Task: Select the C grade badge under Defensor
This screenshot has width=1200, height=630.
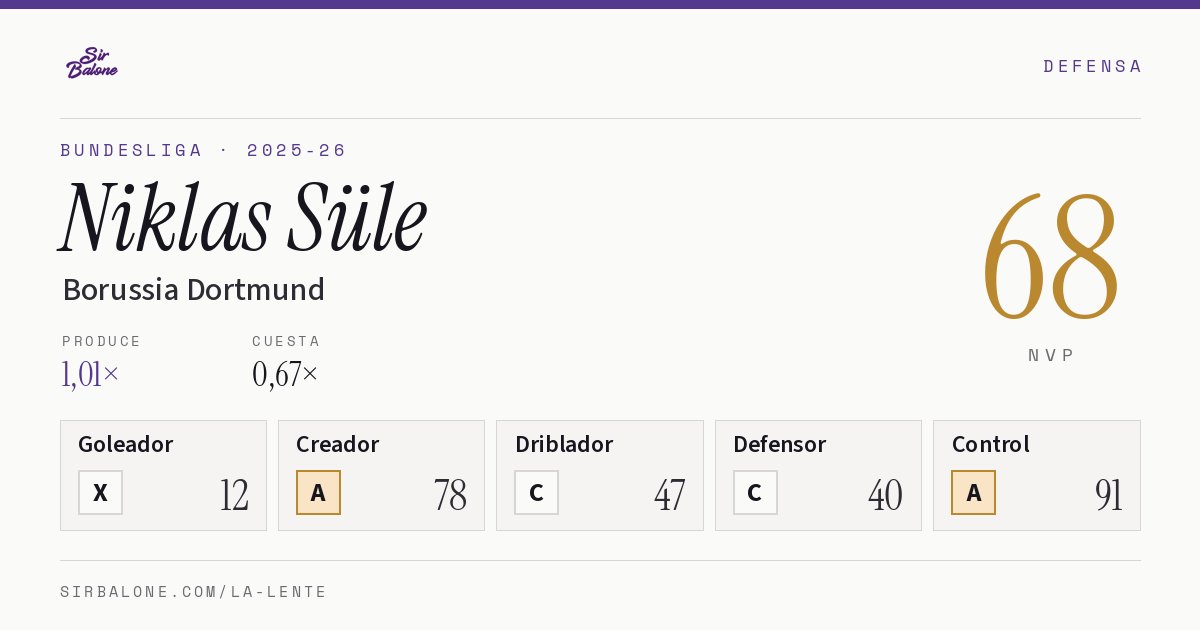Action: tap(755, 492)
